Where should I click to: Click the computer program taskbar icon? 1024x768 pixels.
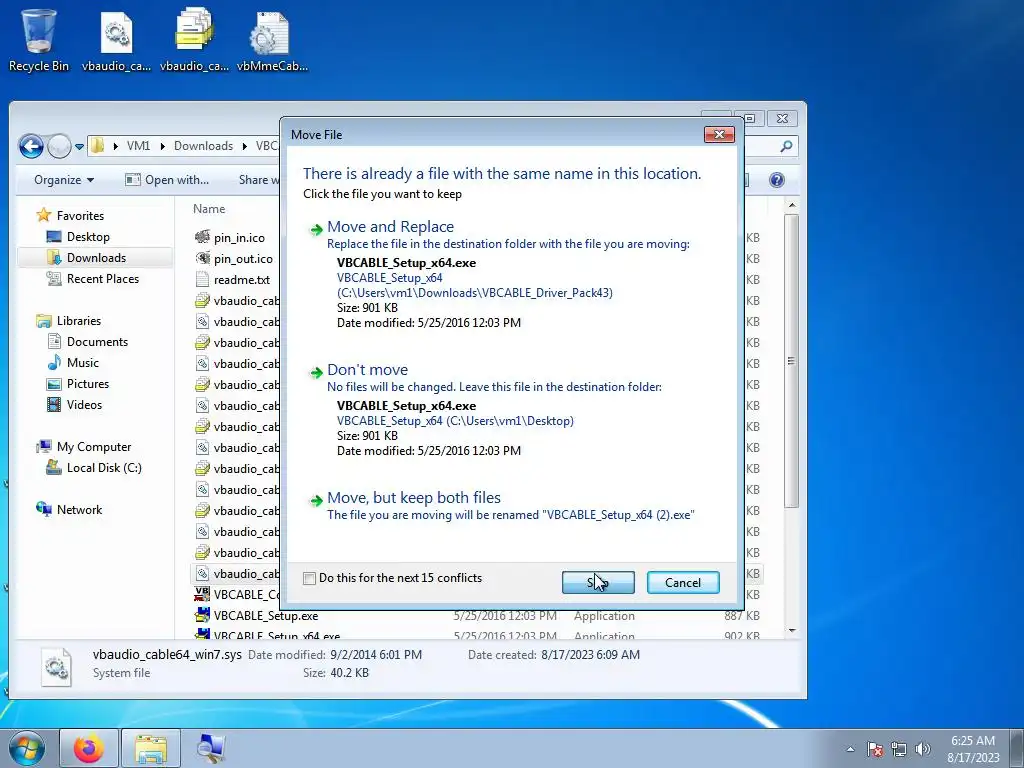tap(212, 748)
